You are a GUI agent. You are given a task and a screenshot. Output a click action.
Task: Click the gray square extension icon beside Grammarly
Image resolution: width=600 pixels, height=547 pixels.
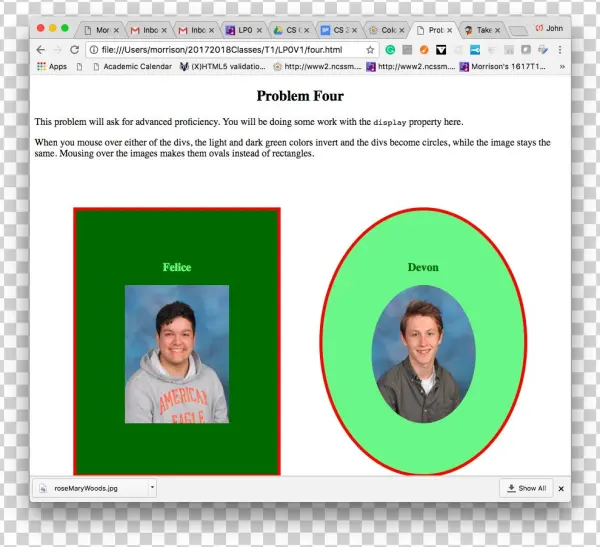pyautogui.click(x=407, y=50)
